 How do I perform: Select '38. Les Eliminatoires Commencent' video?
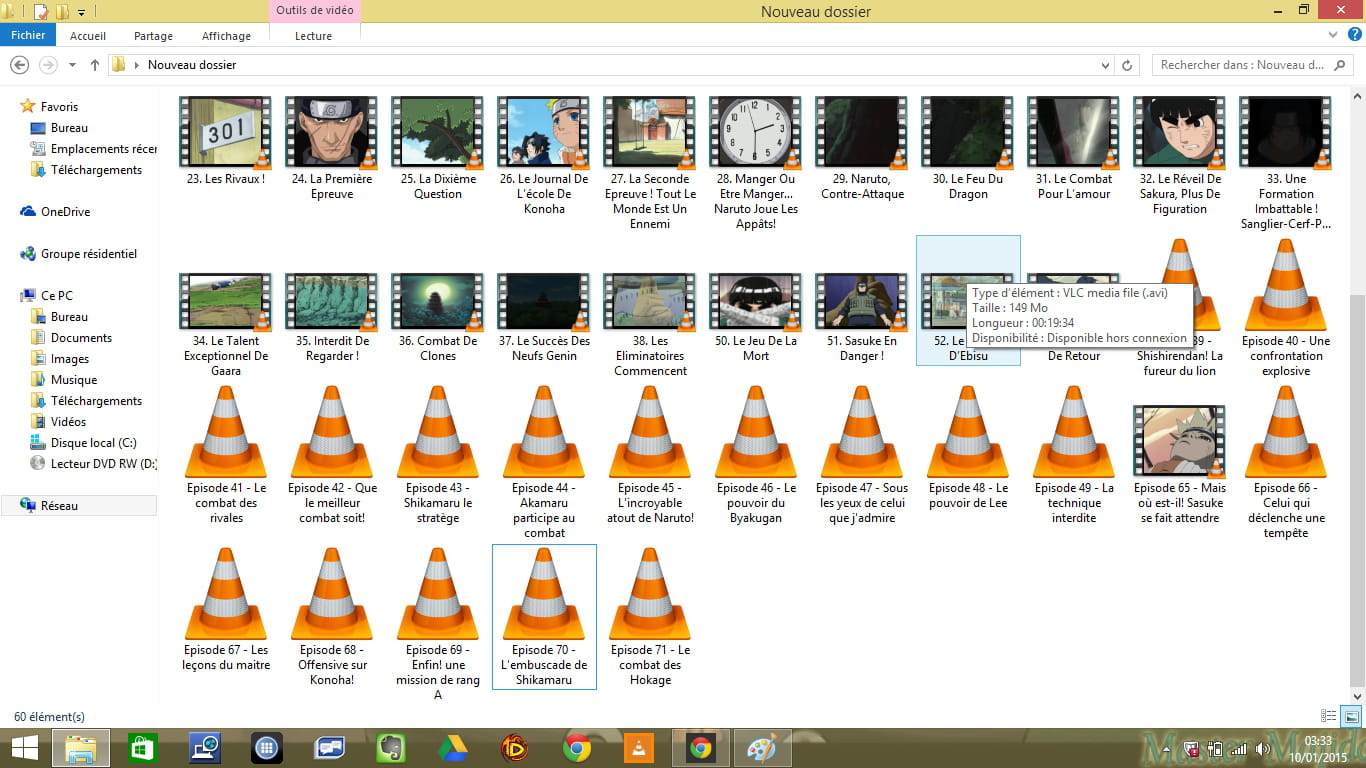coord(650,302)
